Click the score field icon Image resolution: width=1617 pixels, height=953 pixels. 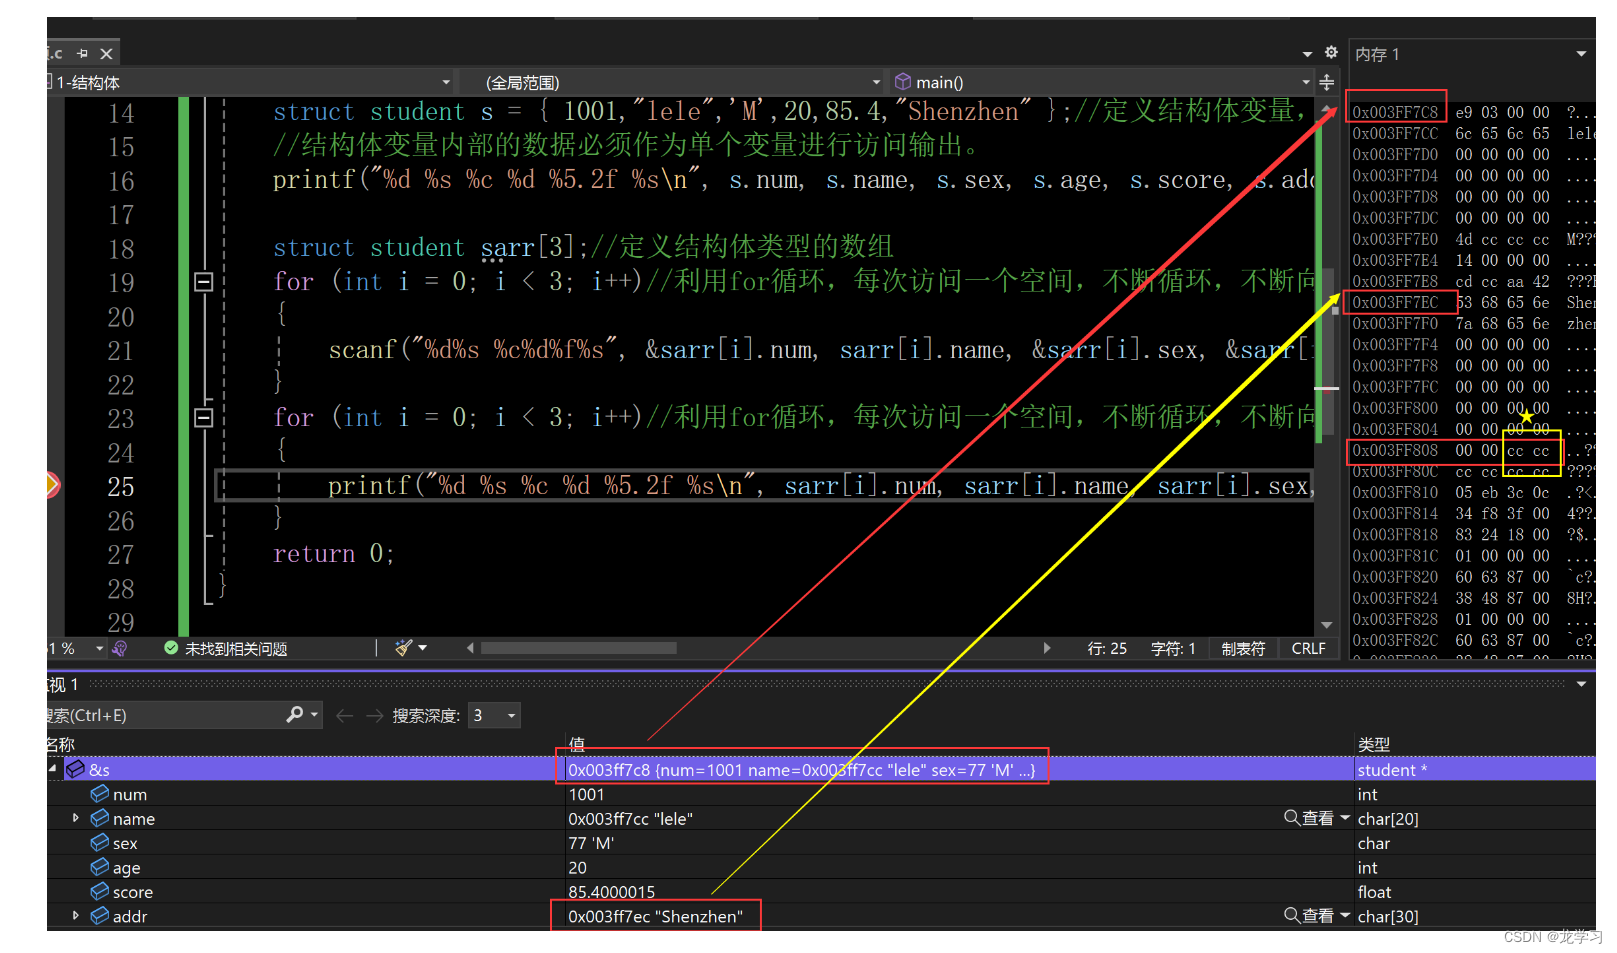point(100,891)
